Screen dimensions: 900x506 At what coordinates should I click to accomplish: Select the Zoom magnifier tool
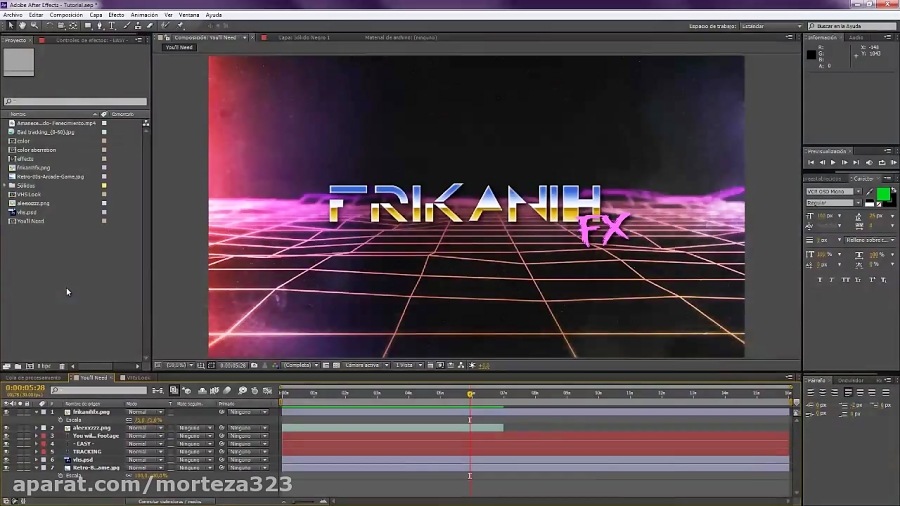(x=34, y=26)
